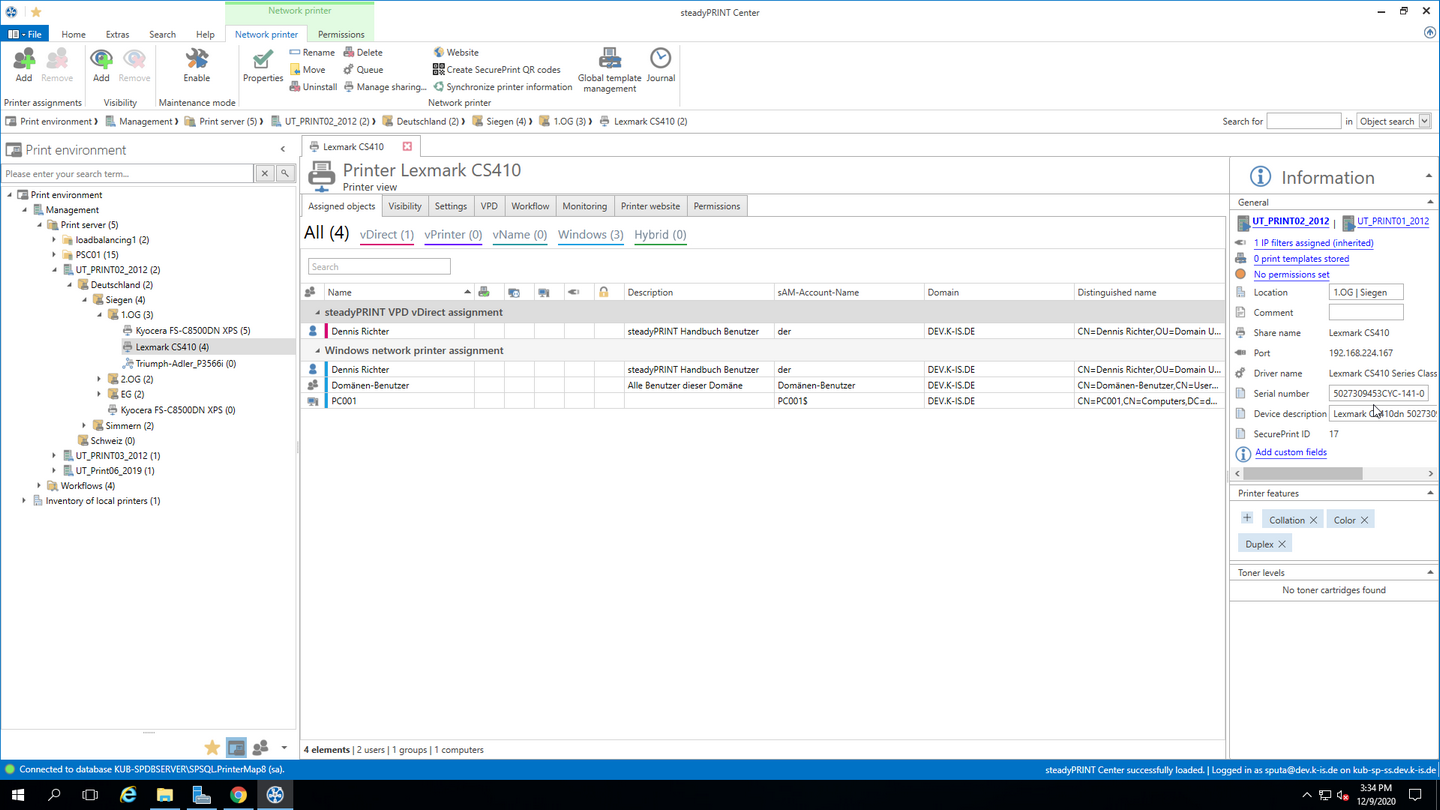The width and height of the screenshot is (1440, 810).
Task: Switch to the Monitoring tab
Action: click(584, 206)
